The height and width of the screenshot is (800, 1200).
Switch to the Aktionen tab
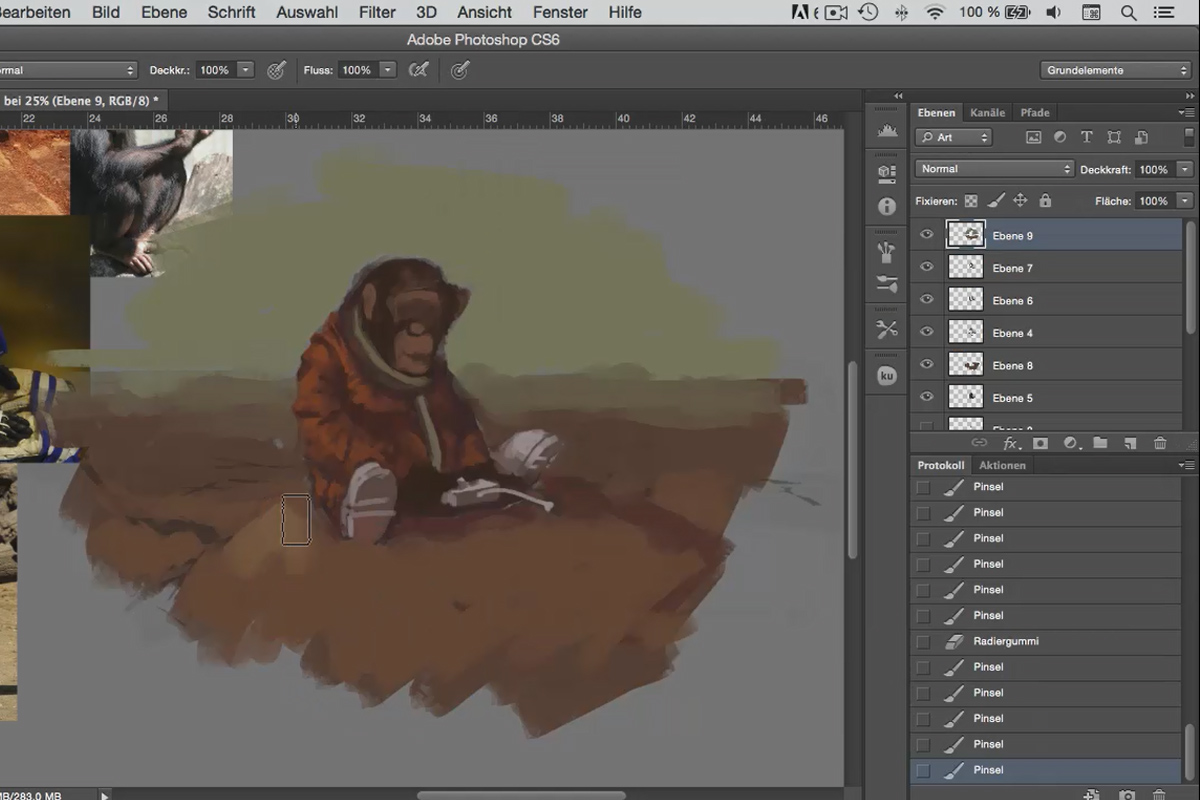click(1002, 466)
